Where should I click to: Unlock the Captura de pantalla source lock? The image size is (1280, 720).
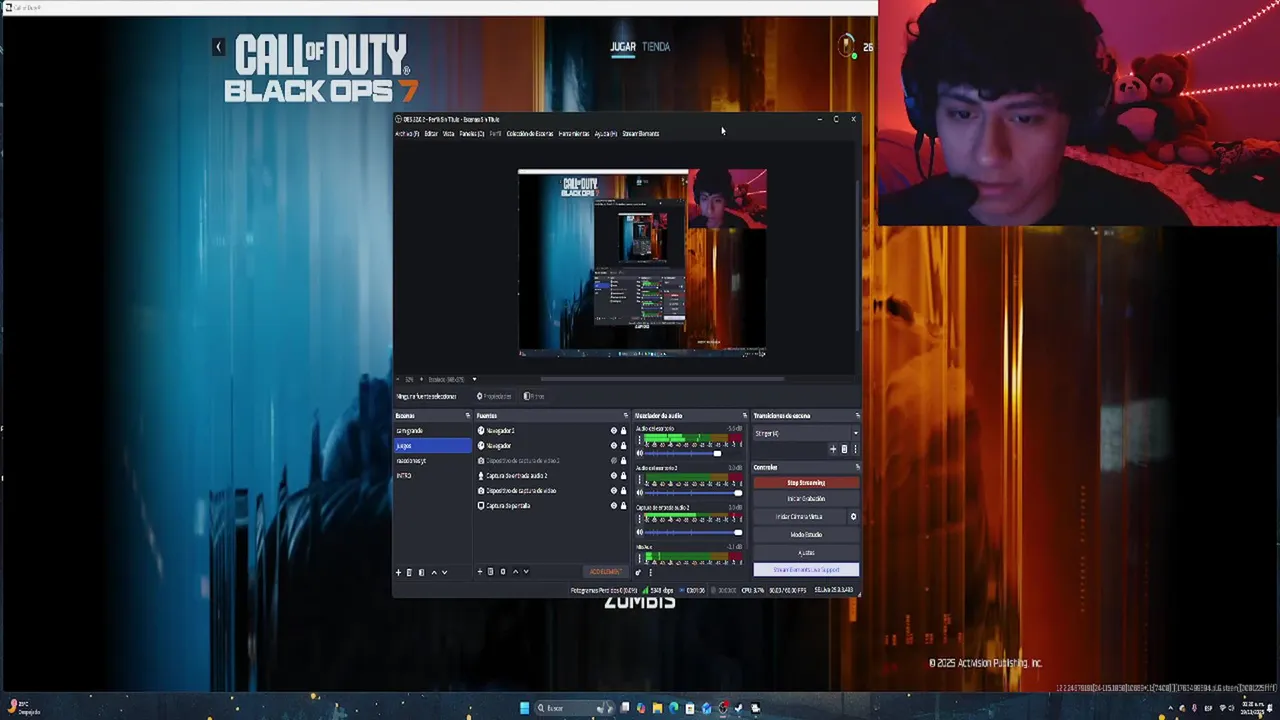[623, 506]
